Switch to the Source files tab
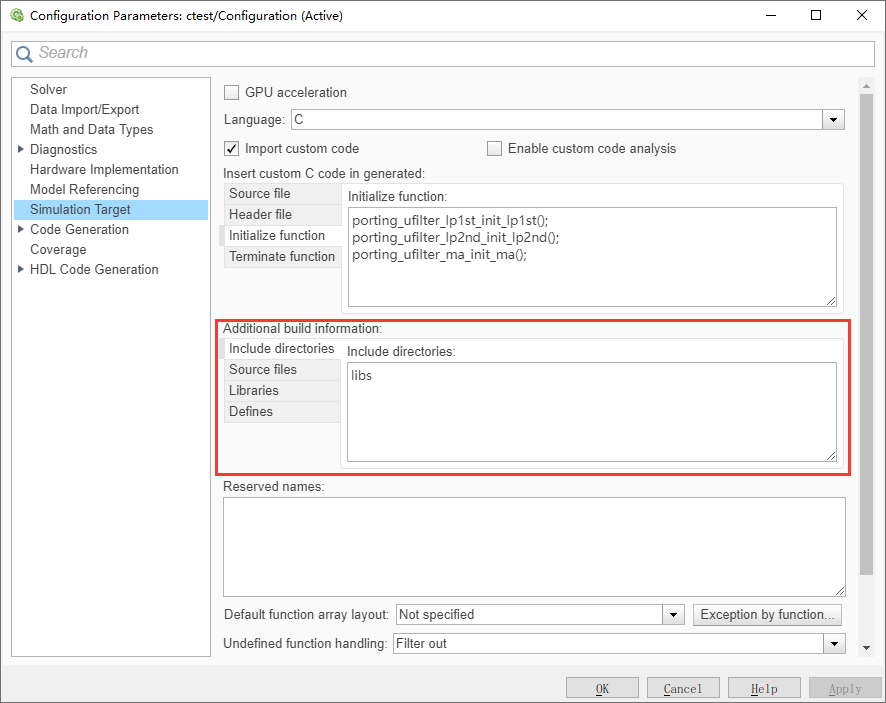This screenshot has height=703, width=886. pos(282,370)
